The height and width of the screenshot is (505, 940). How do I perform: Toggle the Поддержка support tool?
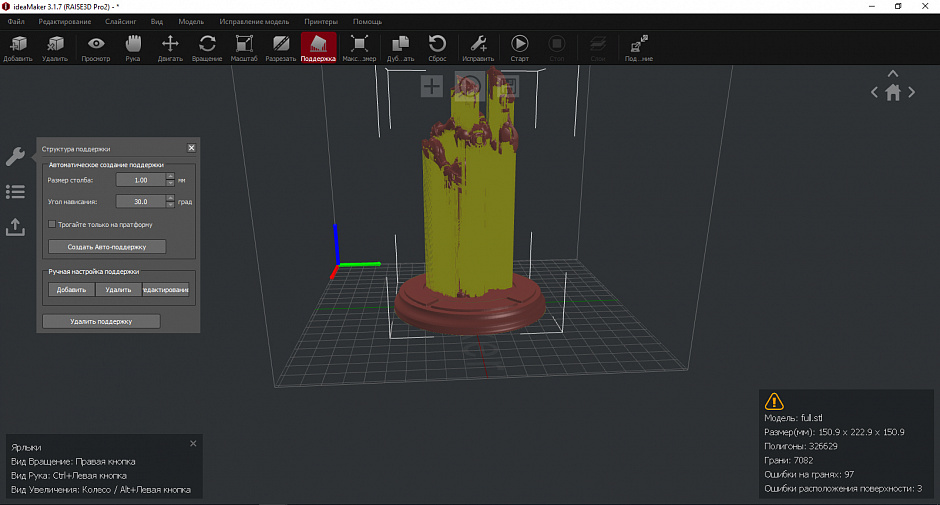pos(318,48)
